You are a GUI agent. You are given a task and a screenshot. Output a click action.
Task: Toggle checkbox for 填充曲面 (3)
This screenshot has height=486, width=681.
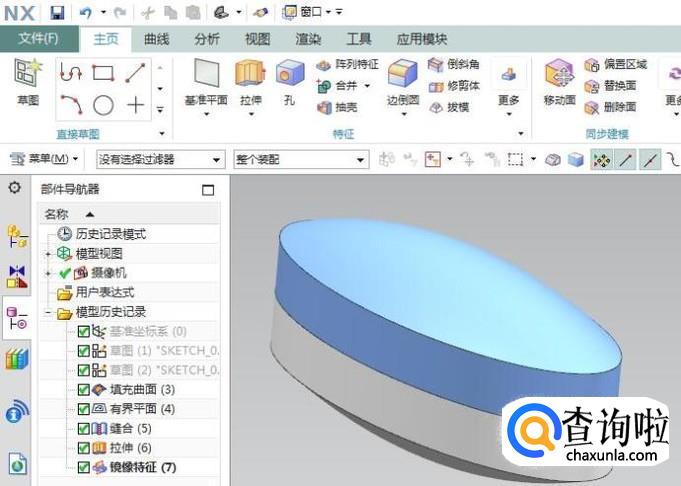(x=83, y=390)
